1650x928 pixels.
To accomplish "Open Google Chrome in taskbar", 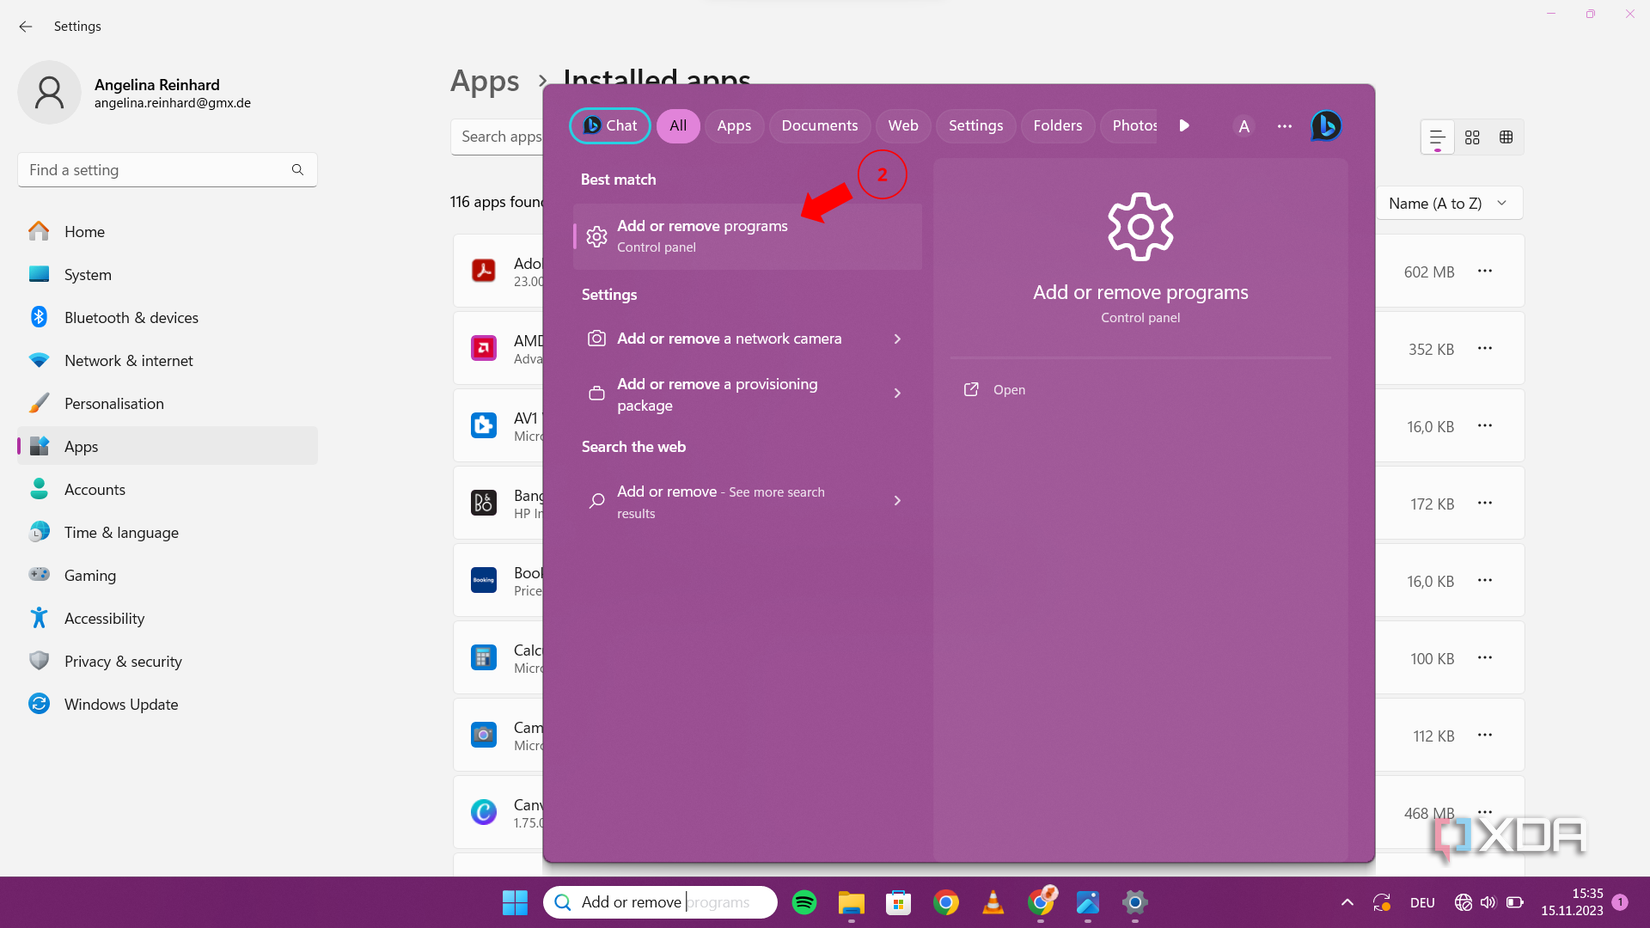I will coord(946,902).
